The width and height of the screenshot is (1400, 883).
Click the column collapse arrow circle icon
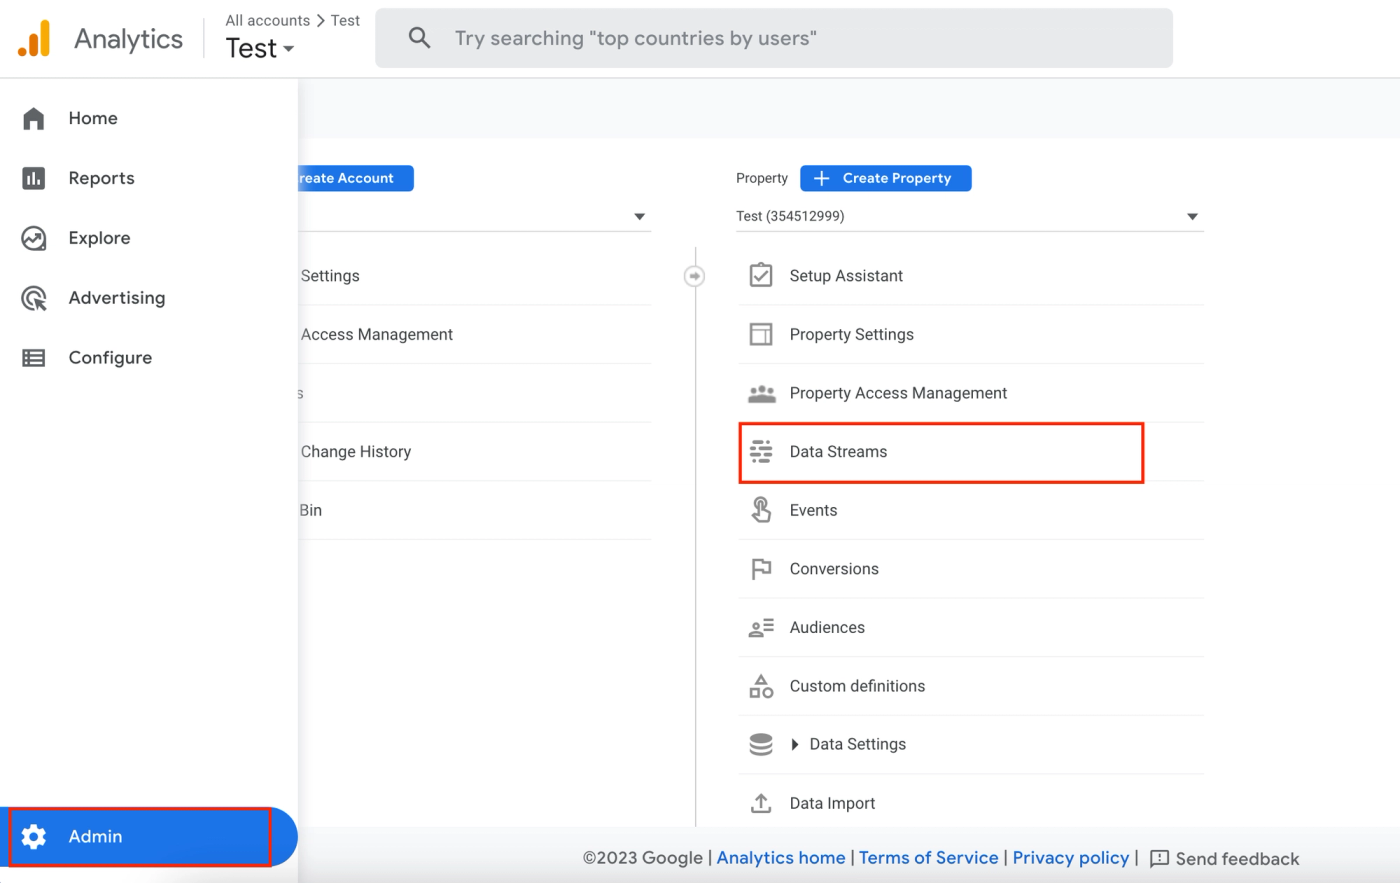pos(694,276)
